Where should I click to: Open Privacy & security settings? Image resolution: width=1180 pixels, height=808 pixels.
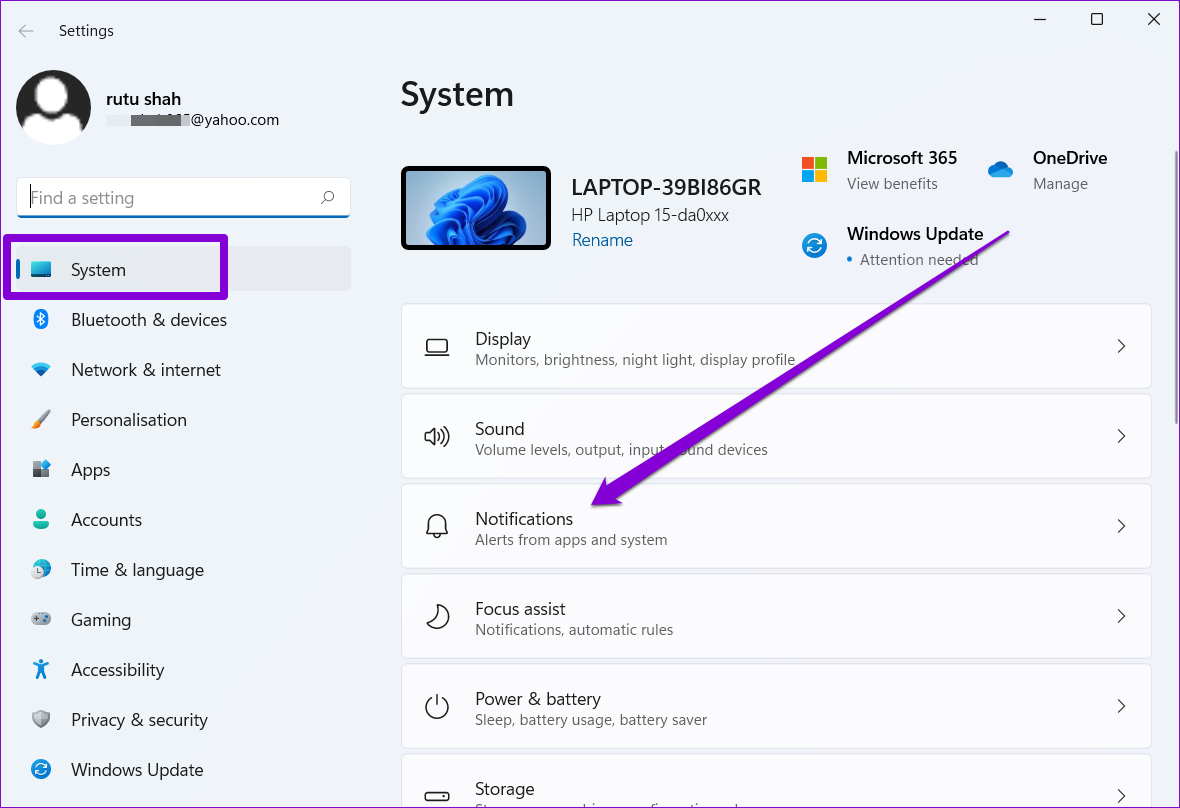point(183,720)
